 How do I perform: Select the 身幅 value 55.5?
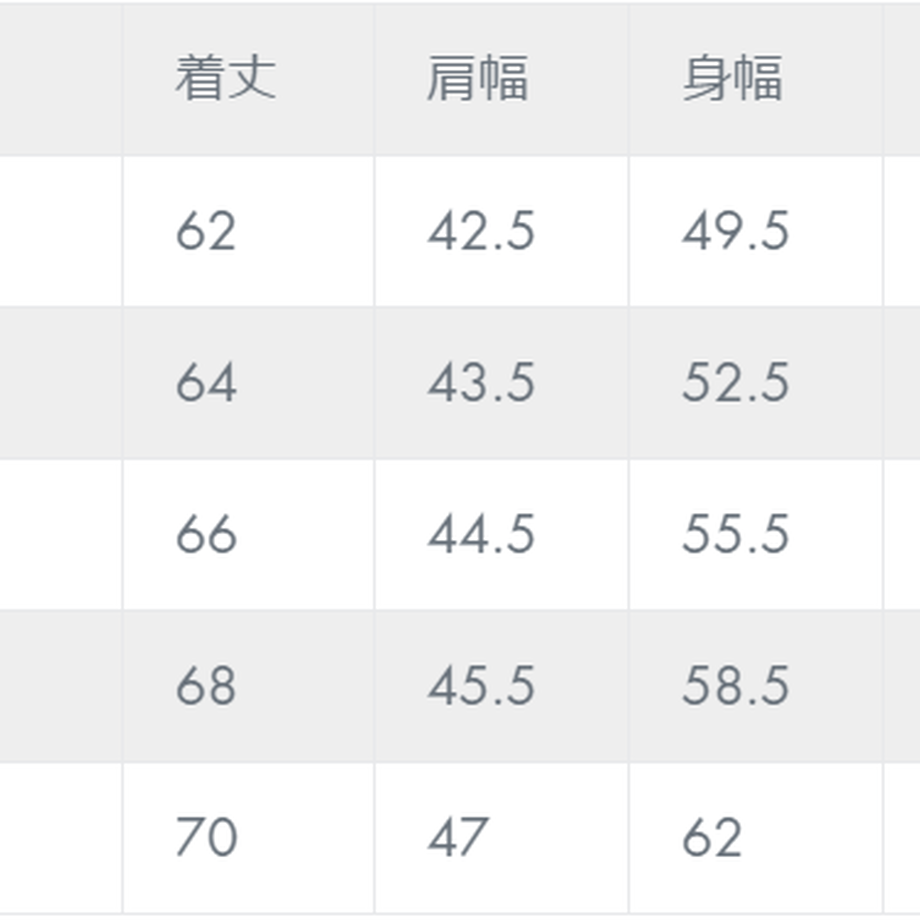click(735, 533)
